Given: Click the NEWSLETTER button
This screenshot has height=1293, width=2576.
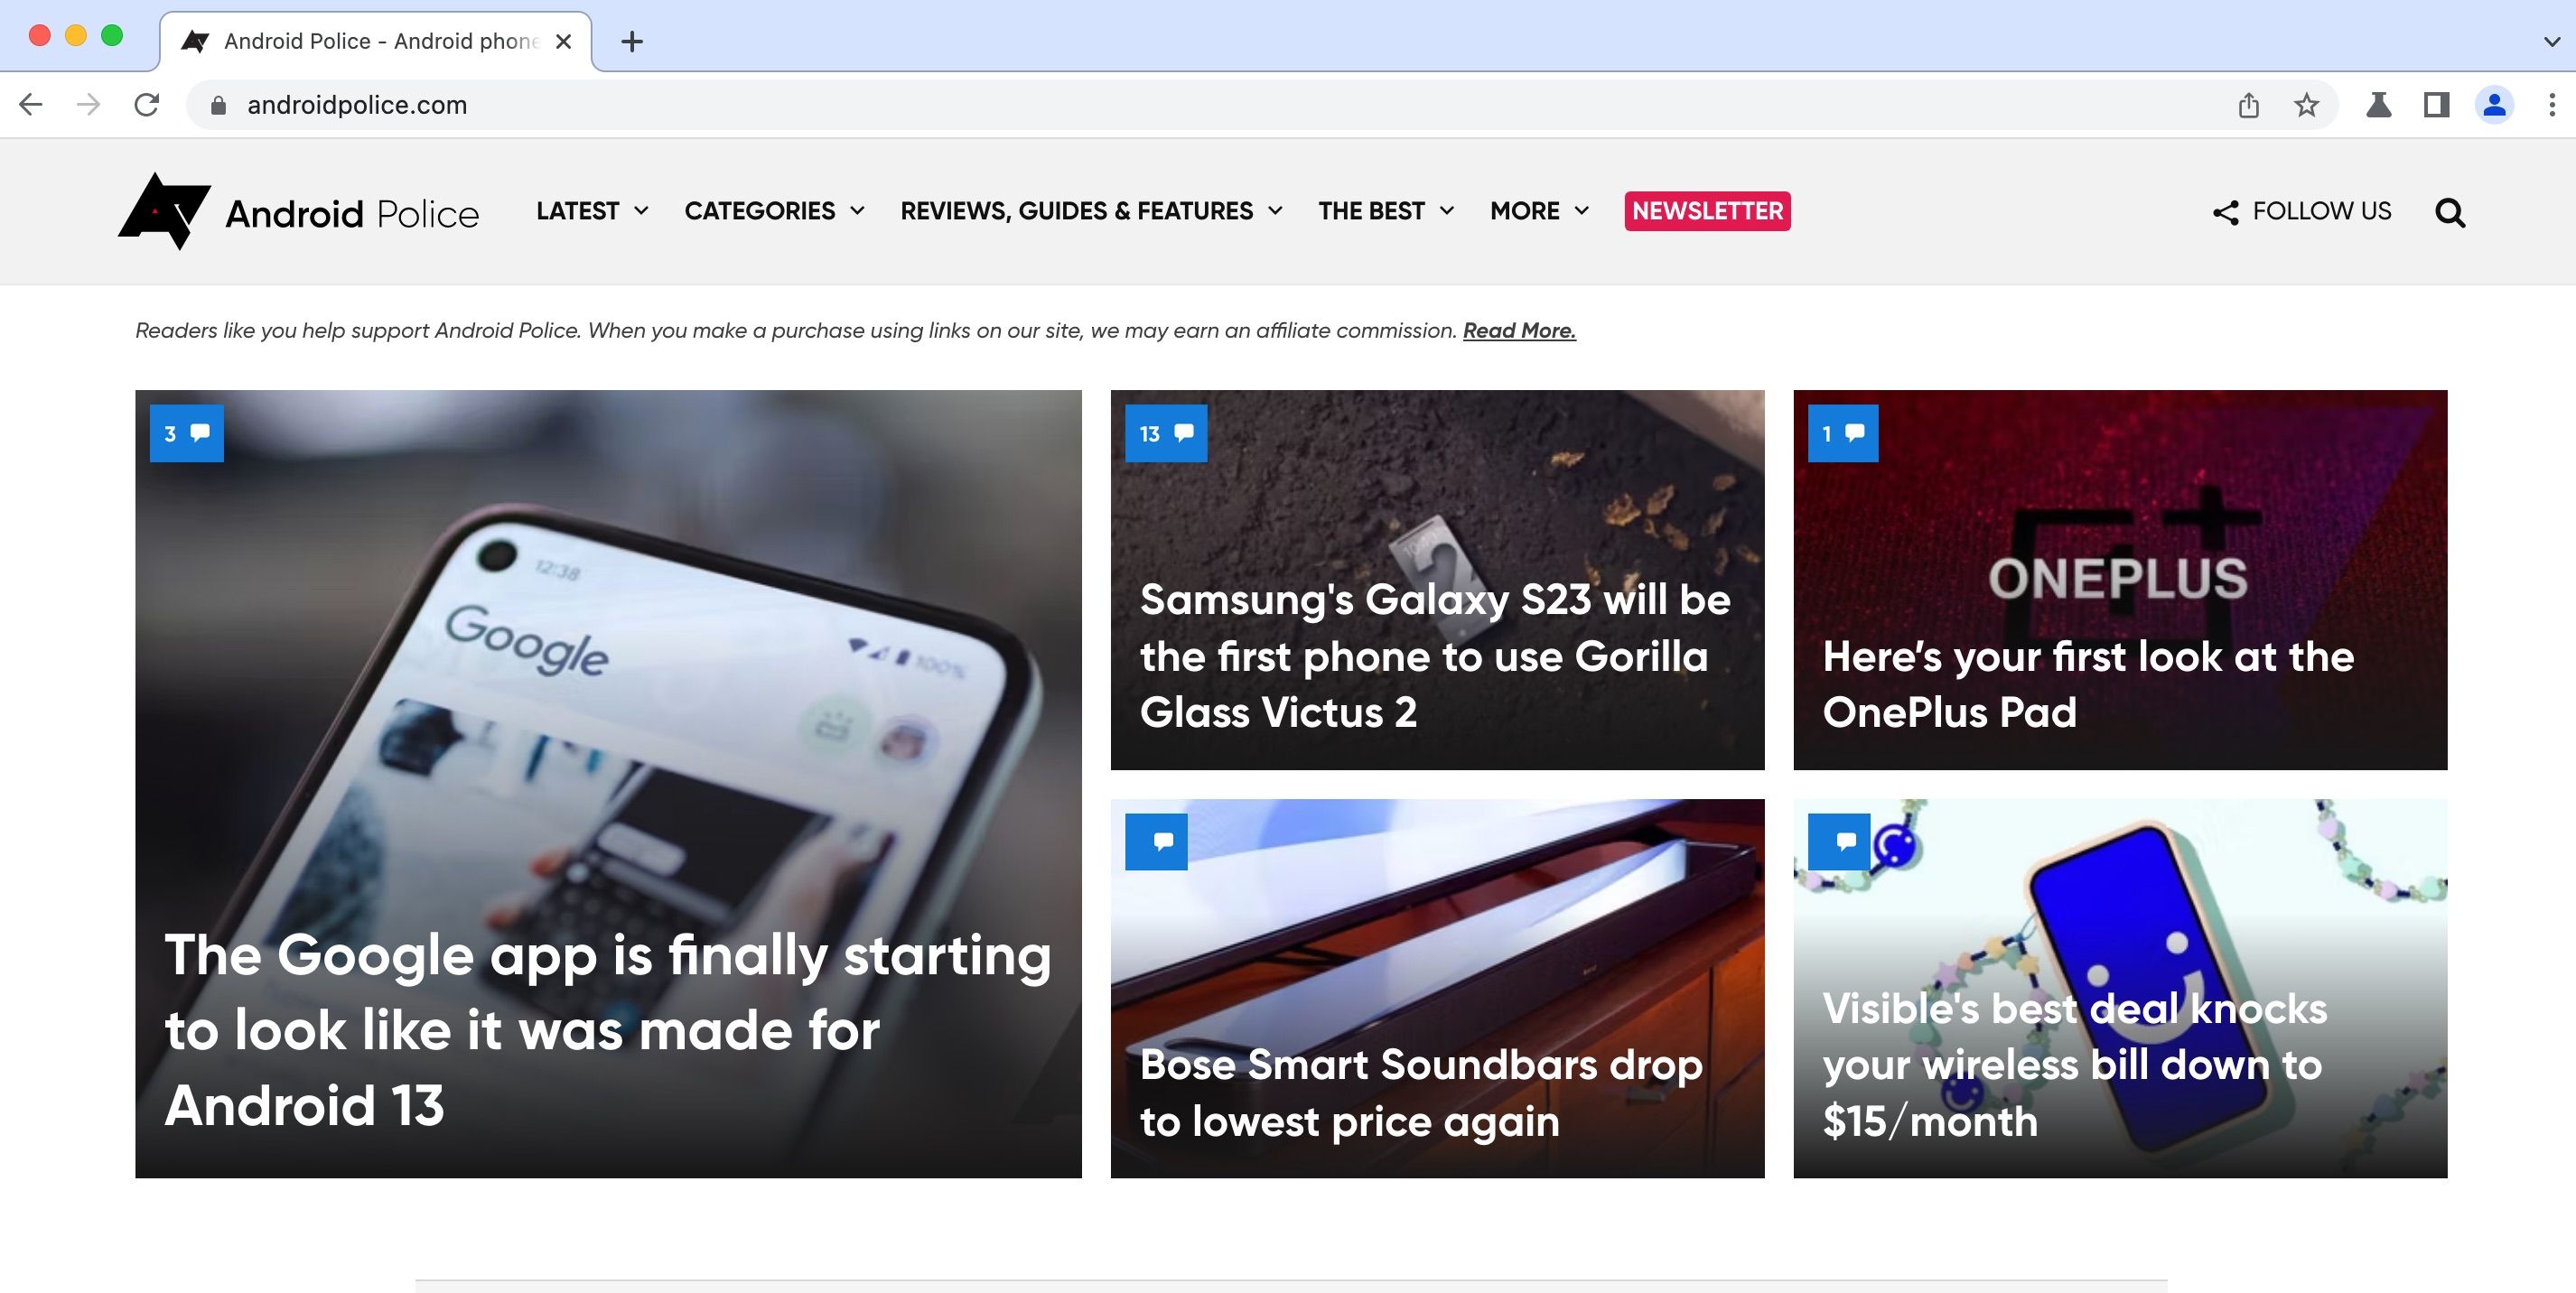Looking at the screenshot, I should click(x=1707, y=209).
